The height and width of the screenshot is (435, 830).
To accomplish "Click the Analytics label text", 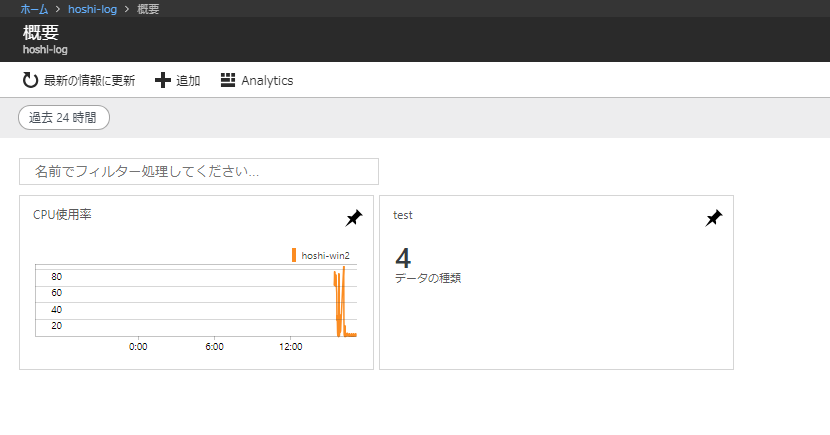I will (267, 80).
